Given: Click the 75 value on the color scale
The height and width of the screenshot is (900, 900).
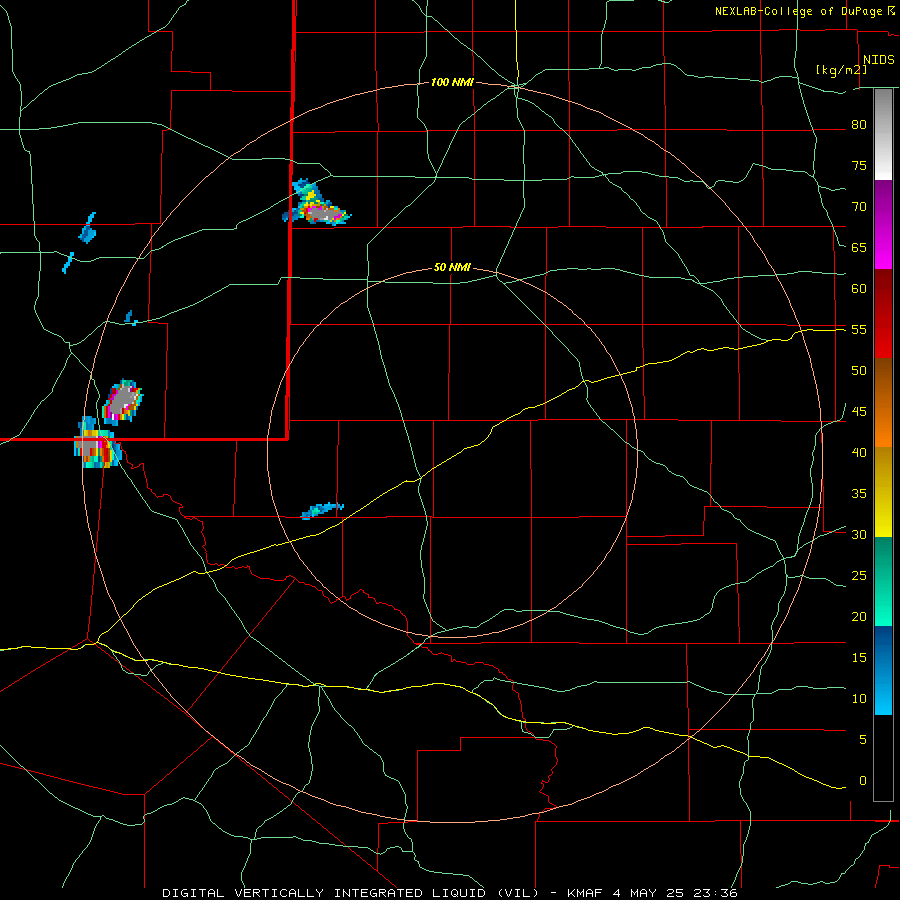Looking at the screenshot, I should [x=859, y=166].
